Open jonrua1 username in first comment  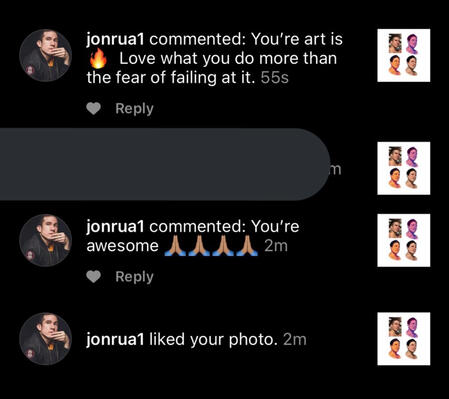coord(115,39)
